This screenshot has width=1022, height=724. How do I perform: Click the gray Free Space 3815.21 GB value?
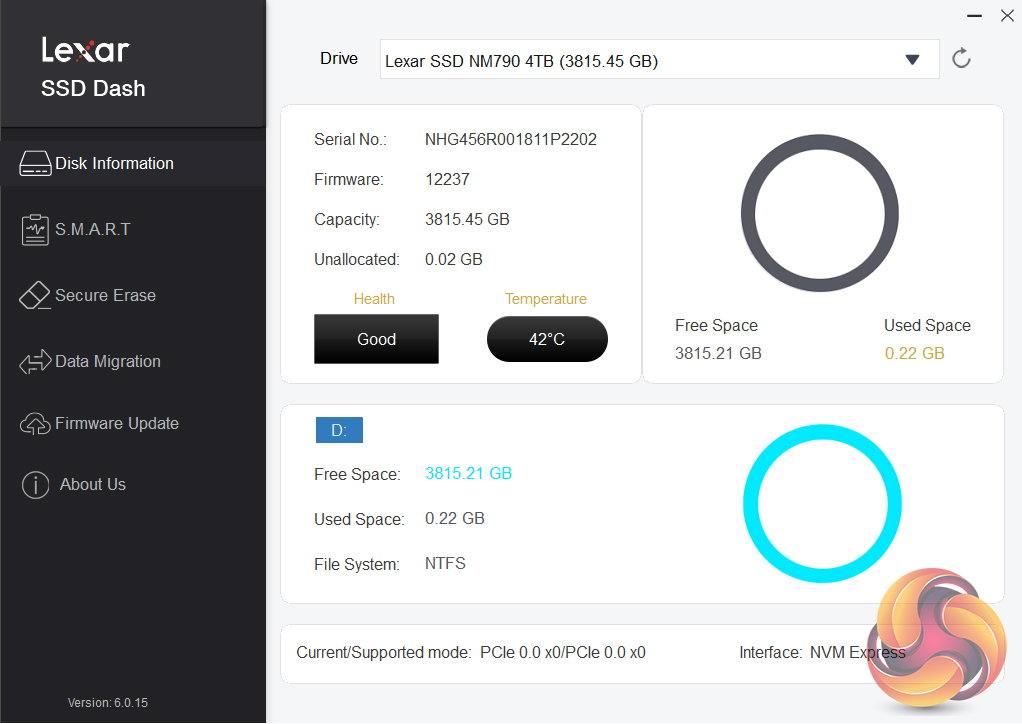click(x=718, y=353)
